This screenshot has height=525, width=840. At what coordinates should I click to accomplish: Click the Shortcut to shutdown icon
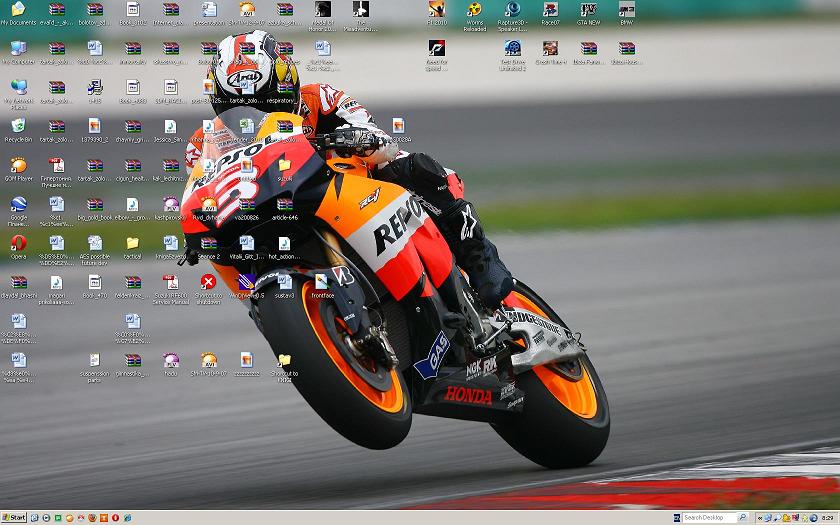[208, 283]
